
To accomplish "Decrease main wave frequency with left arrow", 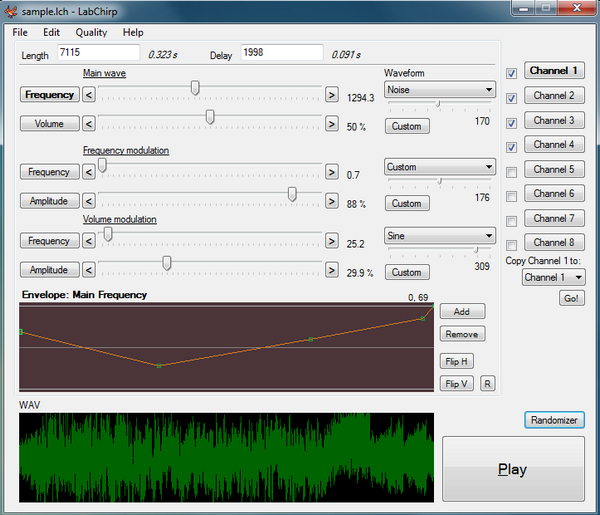I will [x=89, y=95].
